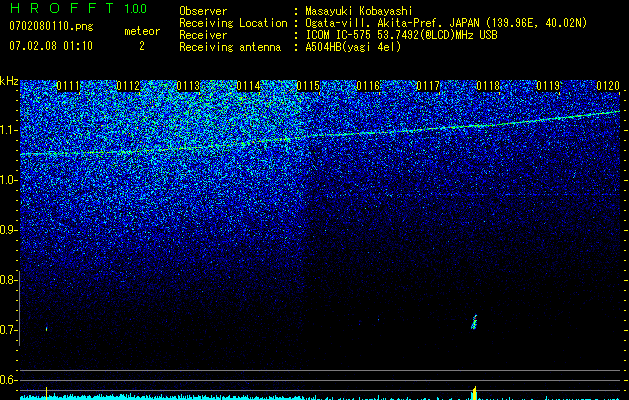Click the Receiver field label
Screen dimensions: 629x400
click(x=203, y=35)
